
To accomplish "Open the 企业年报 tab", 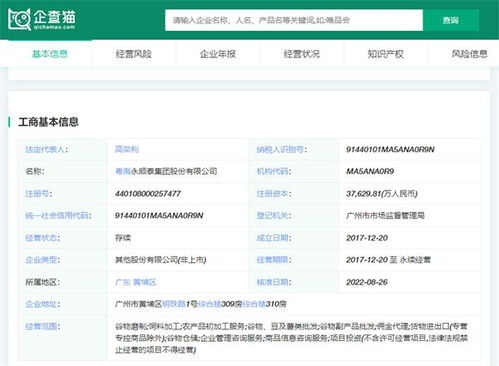I will [218, 54].
